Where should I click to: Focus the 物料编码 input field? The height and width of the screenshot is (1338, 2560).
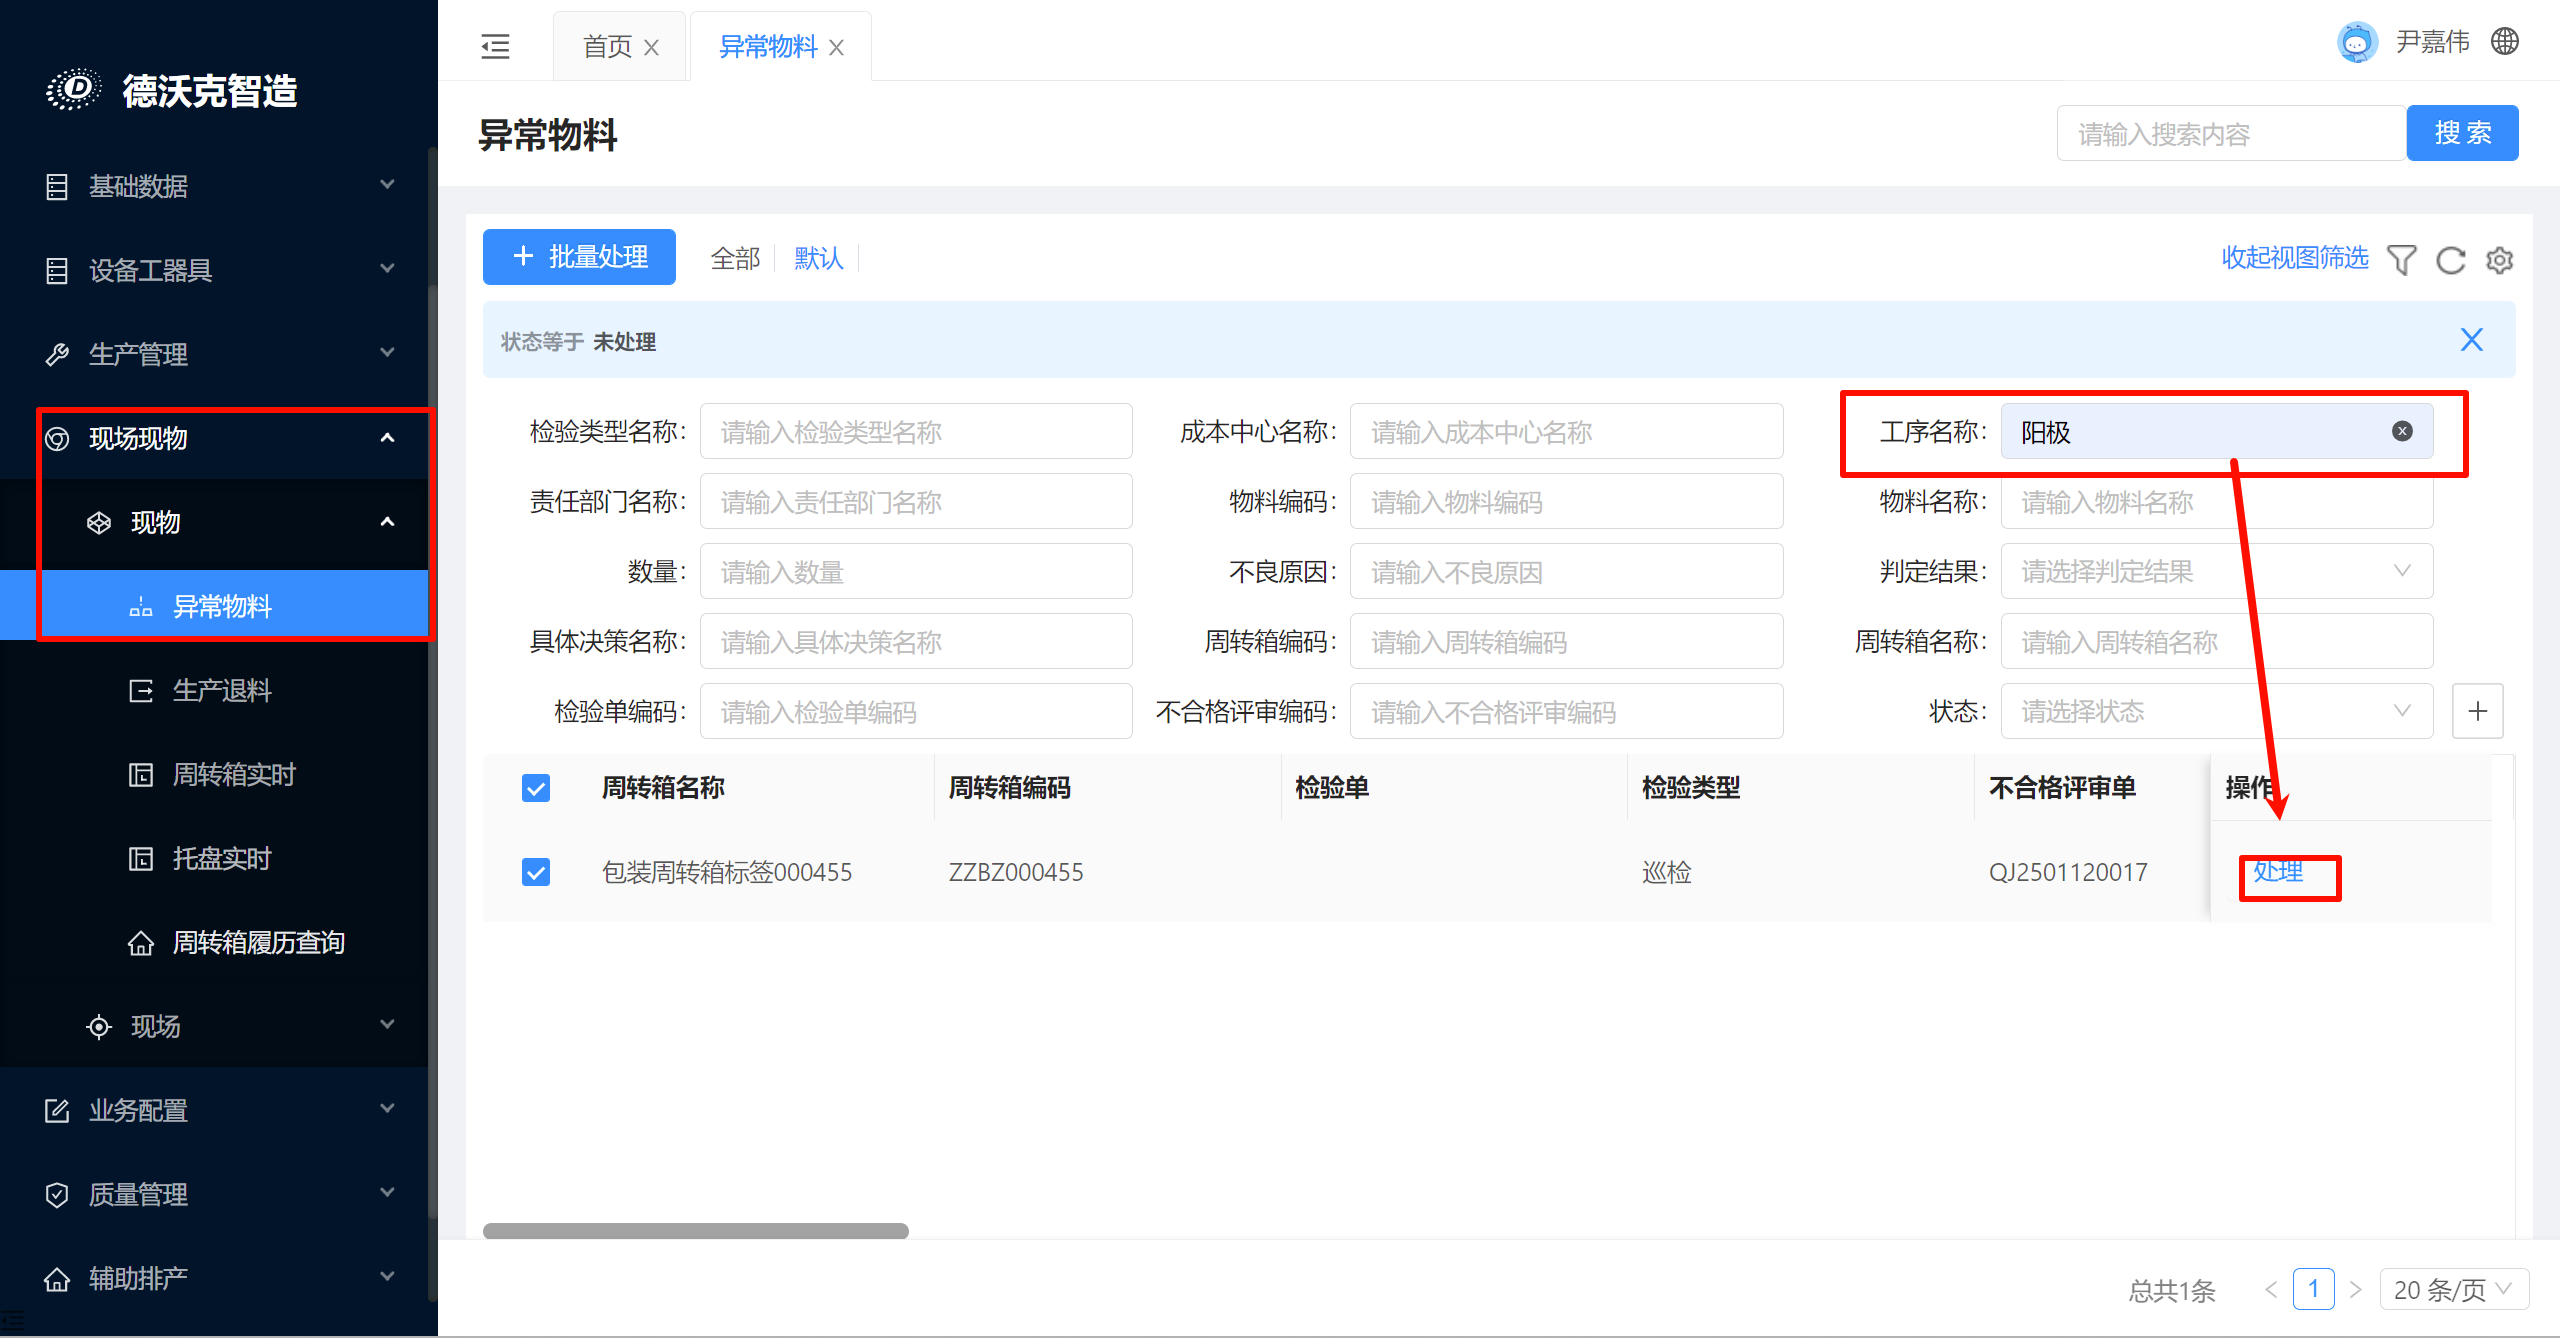pyautogui.click(x=1566, y=501)
